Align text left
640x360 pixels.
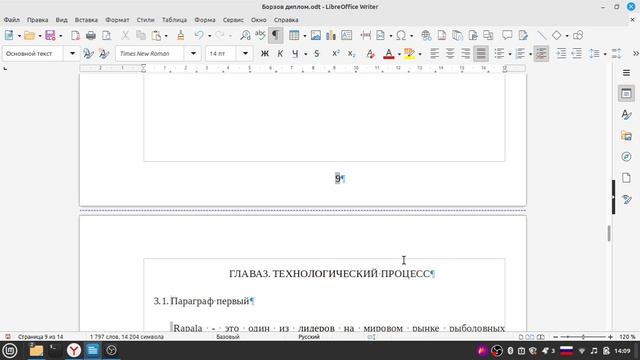[x=434, y=53]
